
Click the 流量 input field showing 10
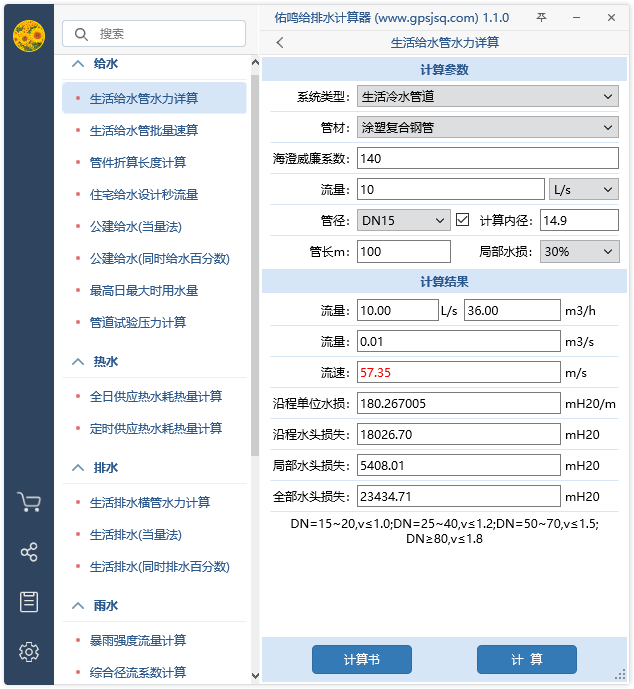[x=451, y=189]
